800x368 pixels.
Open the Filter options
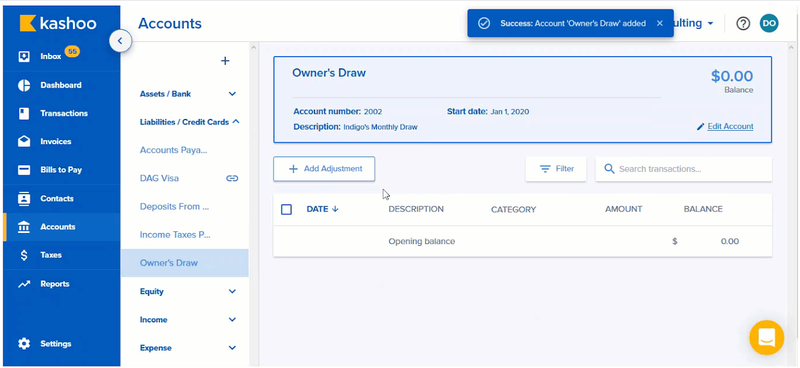pyautogui.click(x=556, y=169)
